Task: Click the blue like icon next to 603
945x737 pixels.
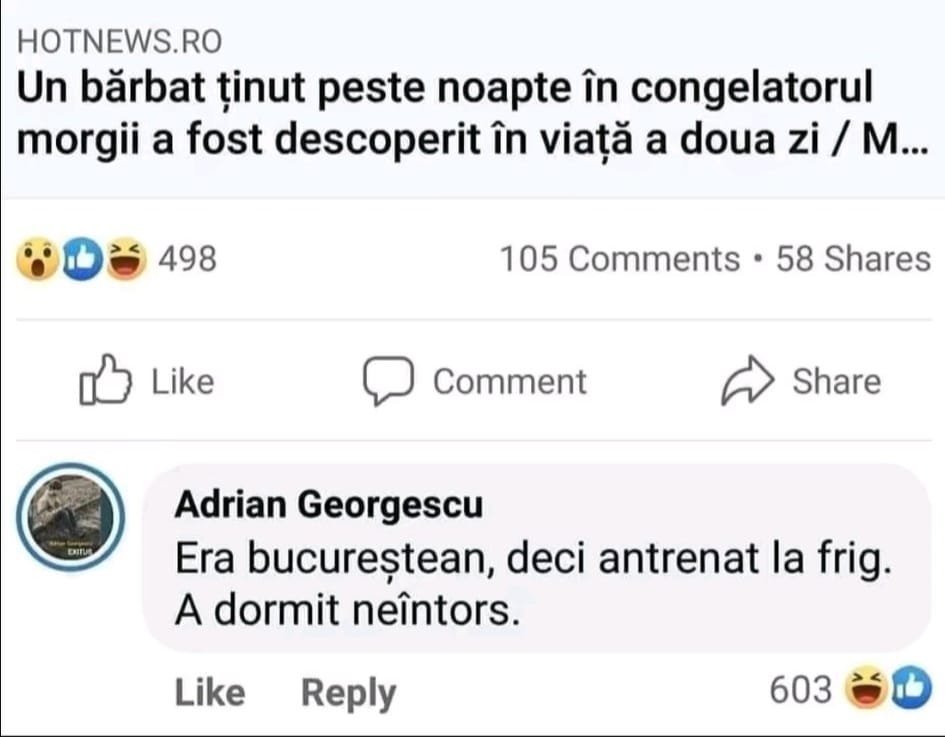Action: 909,688
